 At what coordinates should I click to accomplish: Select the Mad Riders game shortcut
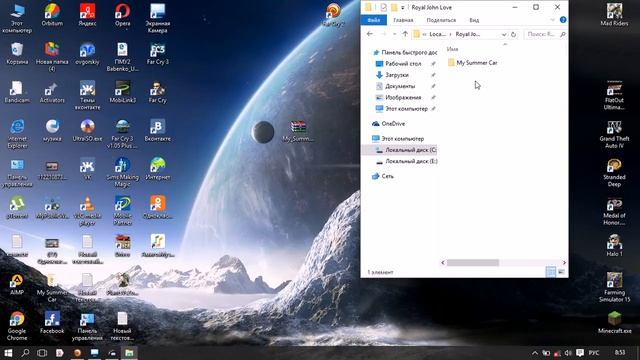[614, 15]
